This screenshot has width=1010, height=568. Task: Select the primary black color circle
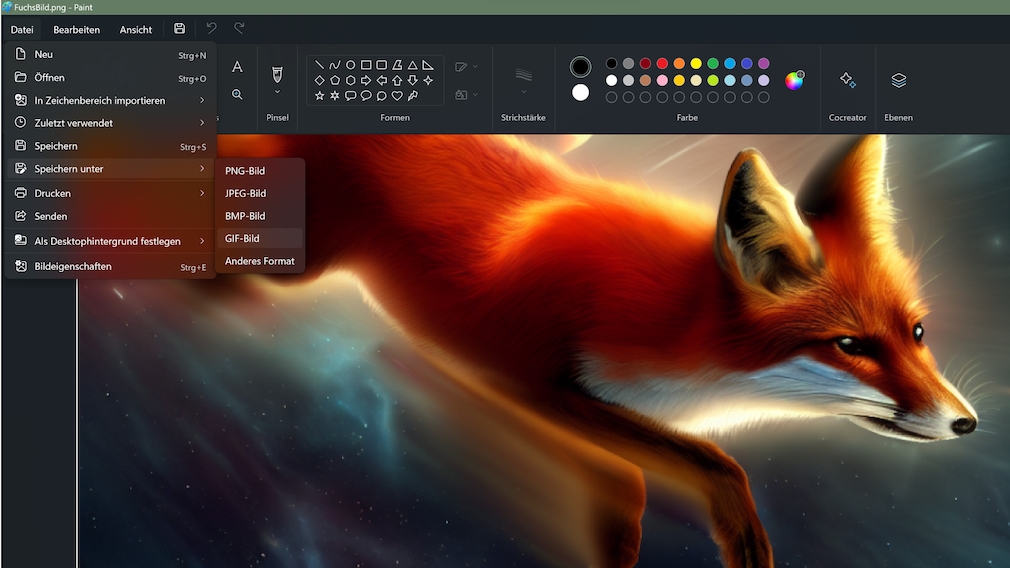(580, 67)
